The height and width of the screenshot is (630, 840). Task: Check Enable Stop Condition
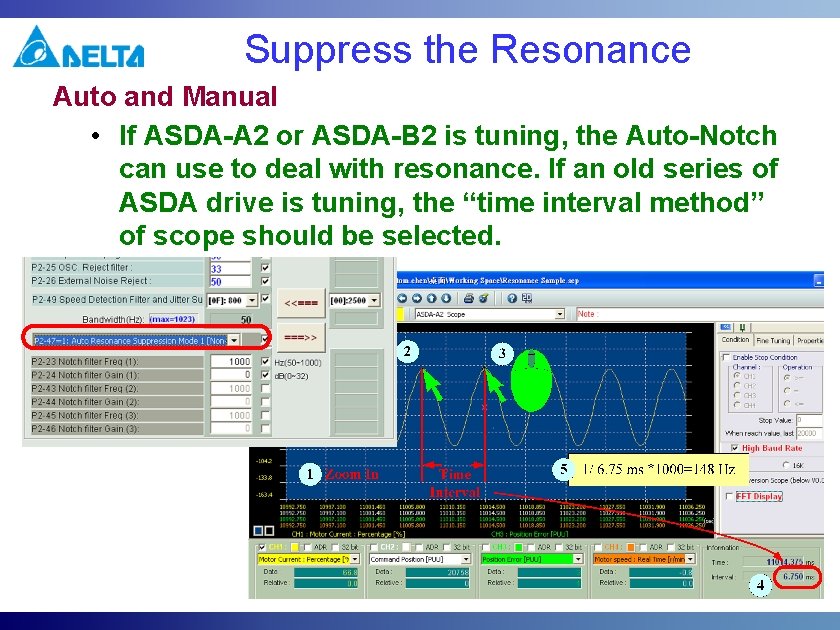(x=726, y=357)
